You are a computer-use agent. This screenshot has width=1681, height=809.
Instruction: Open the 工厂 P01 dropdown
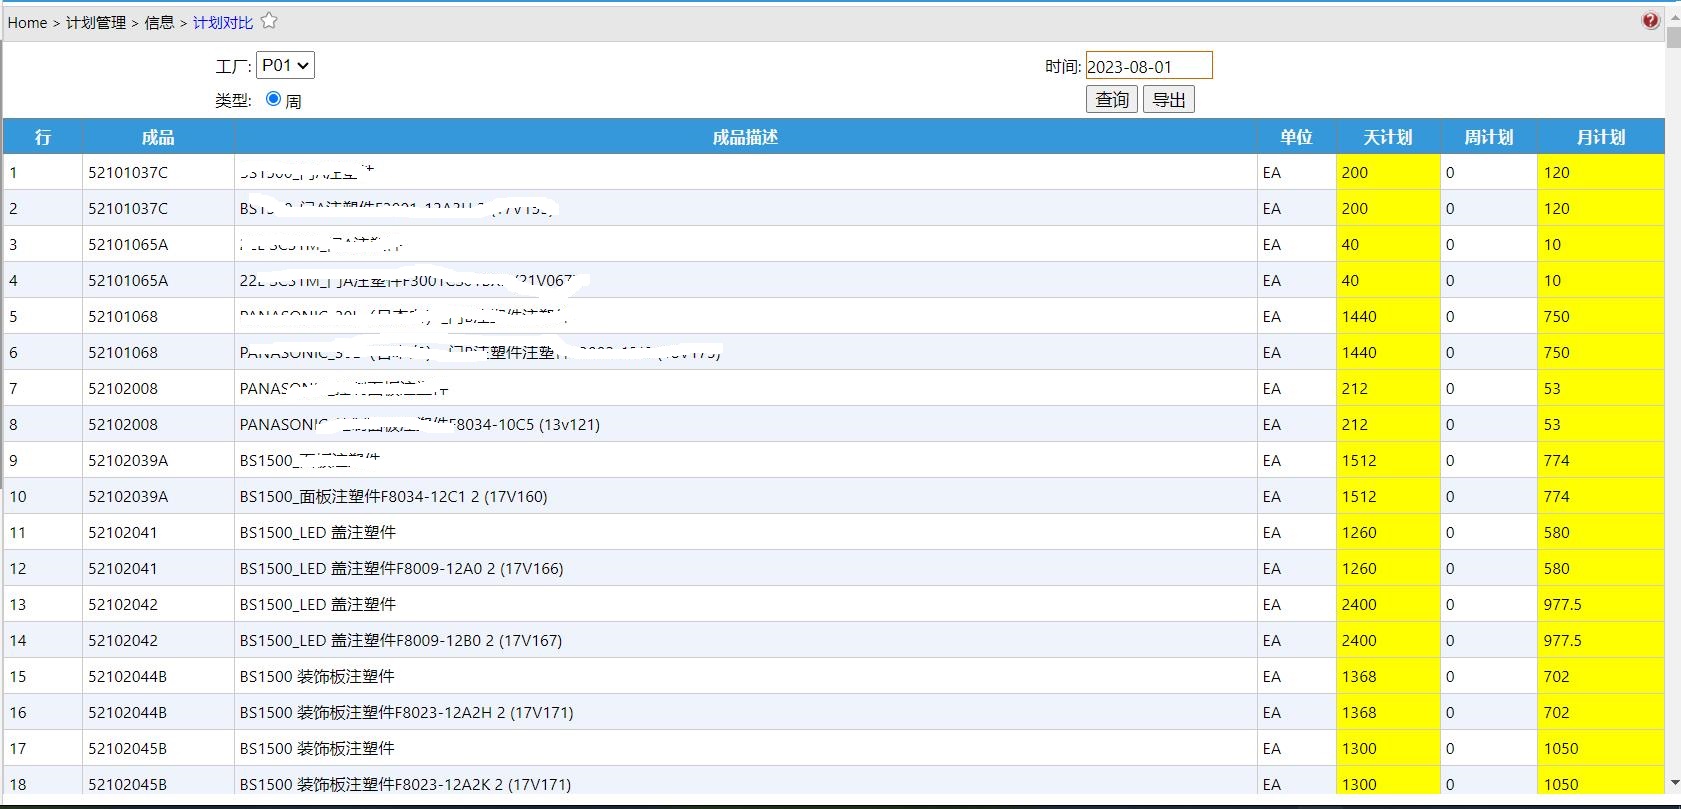coord(285,66)
